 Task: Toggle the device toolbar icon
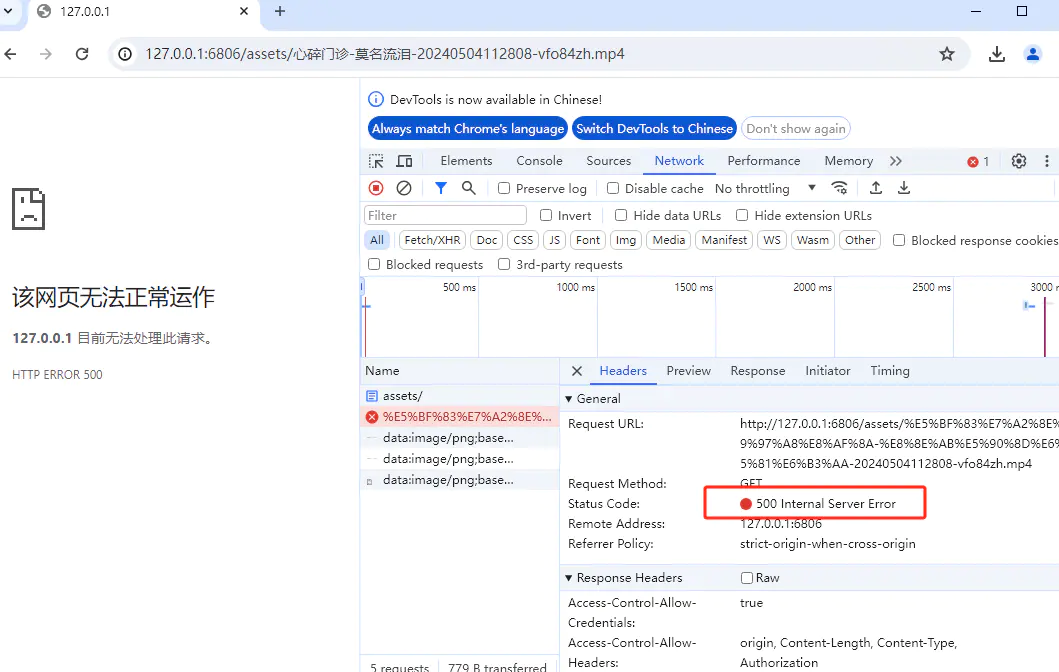click(x=404, y=161)
